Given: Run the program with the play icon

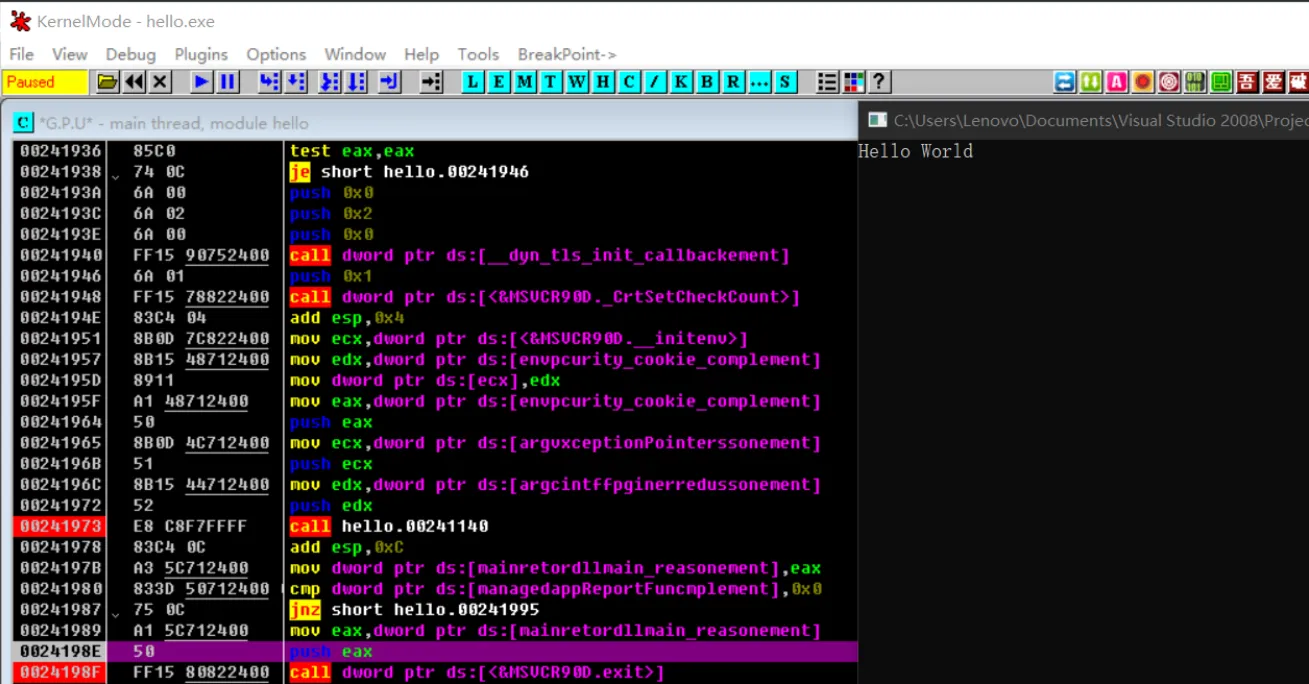Looking at the screenshot, I should (x=201, y=82).
